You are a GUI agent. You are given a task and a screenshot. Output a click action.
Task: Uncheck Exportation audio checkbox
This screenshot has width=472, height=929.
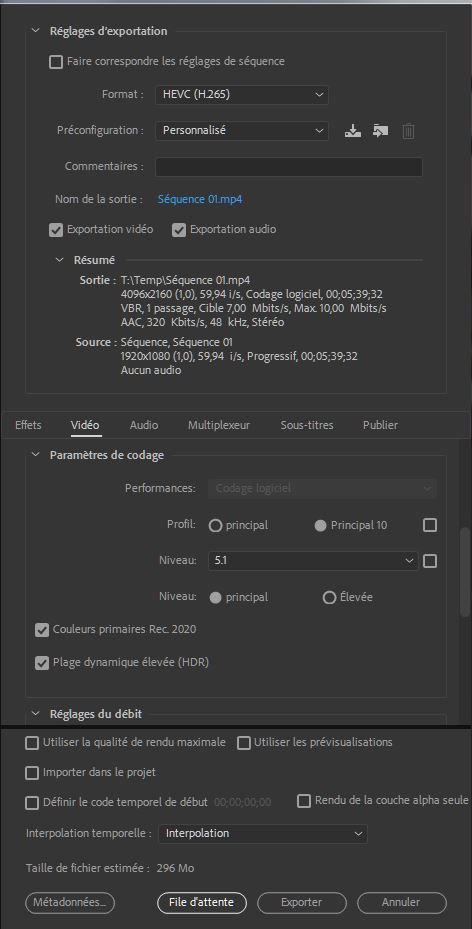coord(179,230)
